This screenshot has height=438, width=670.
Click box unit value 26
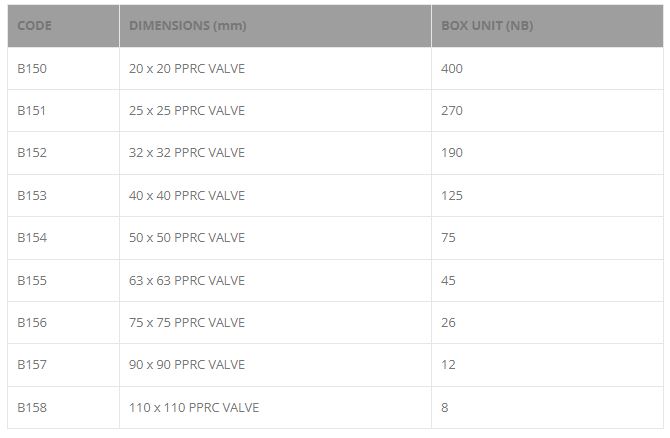(x=449, y=322)
